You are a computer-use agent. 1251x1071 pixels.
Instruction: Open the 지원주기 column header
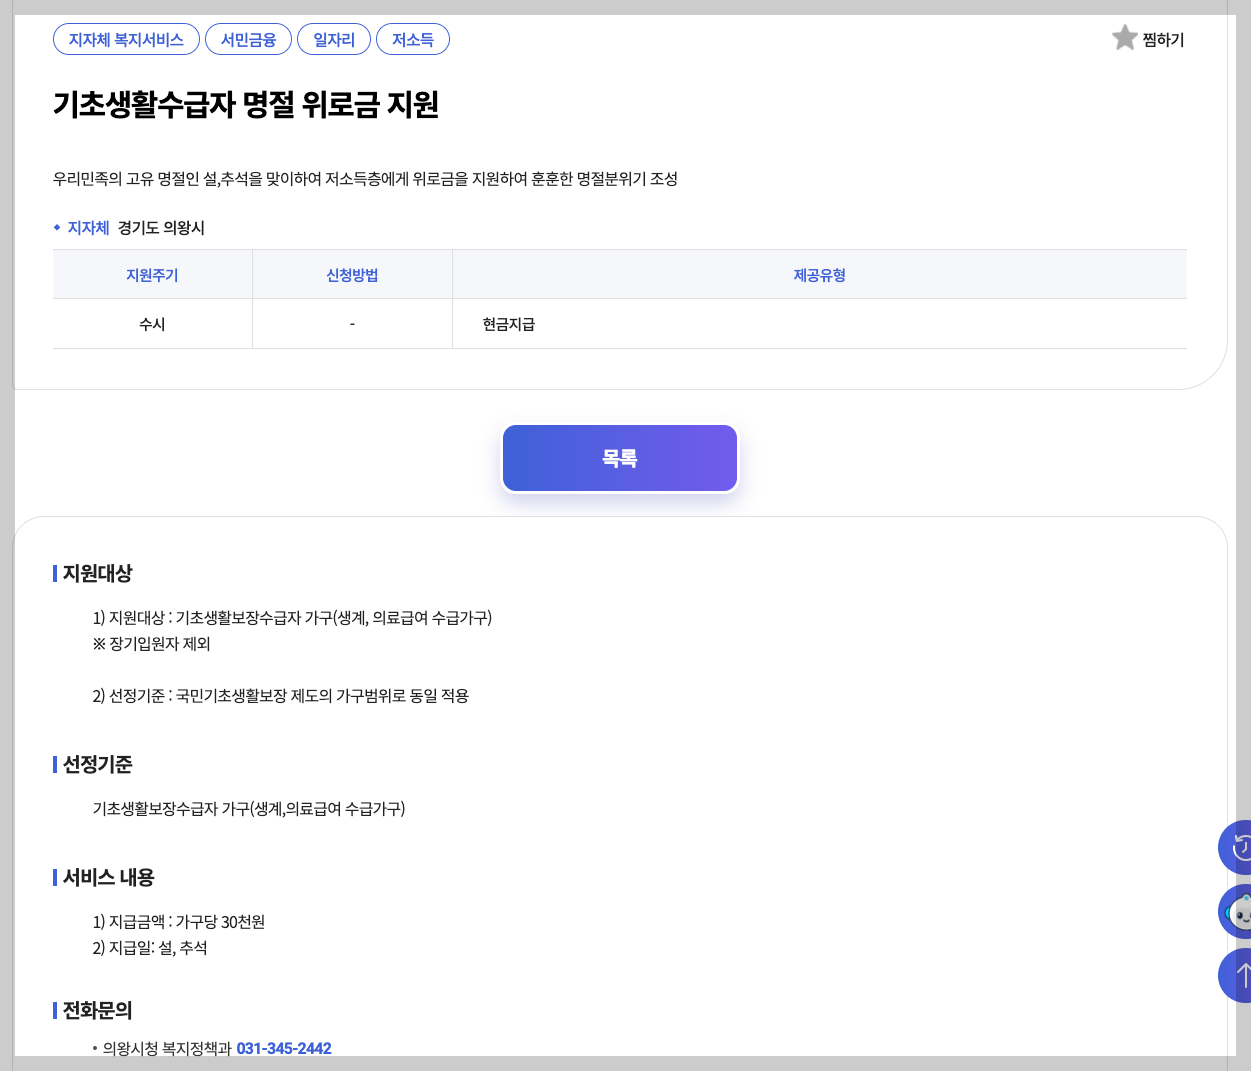click(x=152, y=275)
